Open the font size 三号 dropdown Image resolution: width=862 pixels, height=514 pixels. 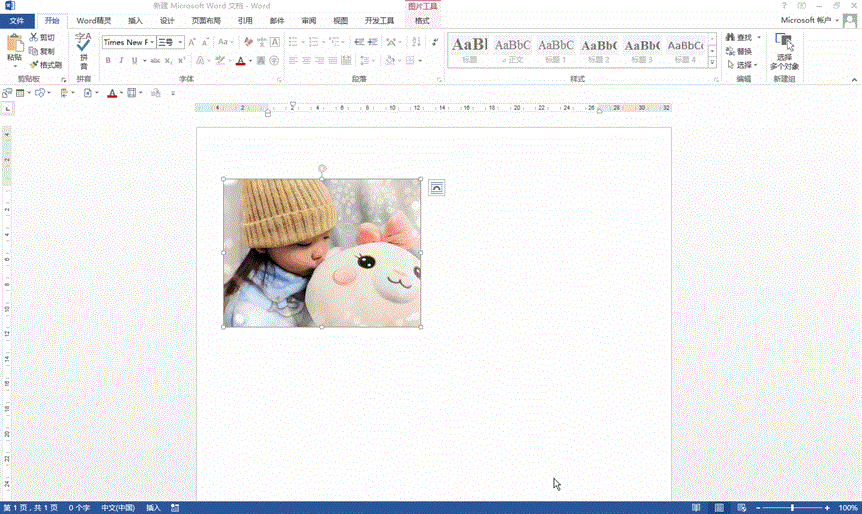[x=180, y=42]
